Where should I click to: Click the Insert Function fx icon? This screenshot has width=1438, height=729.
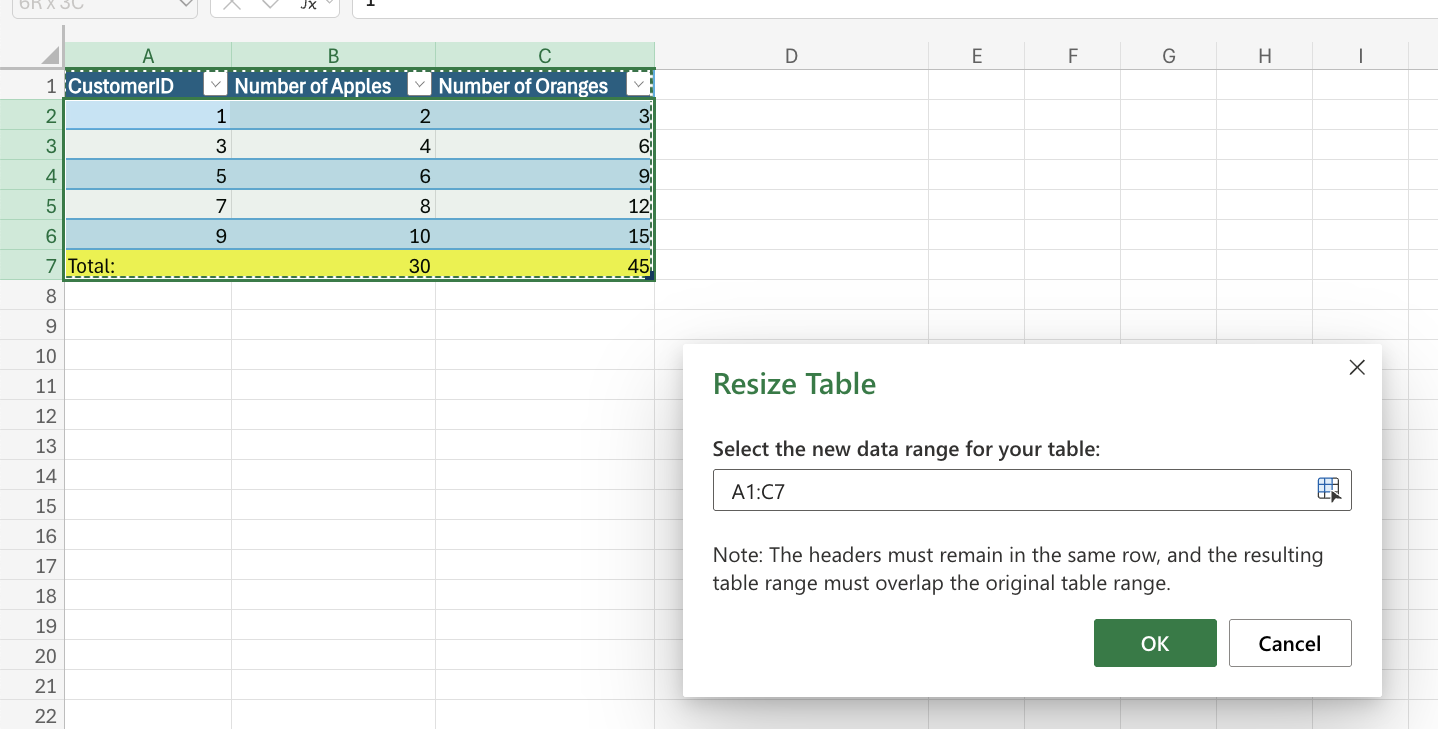tap(310, 4)
